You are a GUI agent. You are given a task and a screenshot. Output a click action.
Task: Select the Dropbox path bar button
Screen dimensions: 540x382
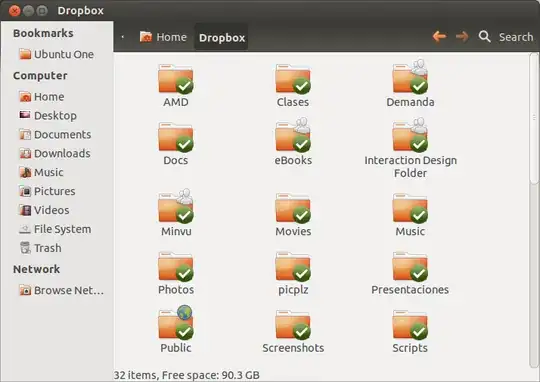pos(222,37)
